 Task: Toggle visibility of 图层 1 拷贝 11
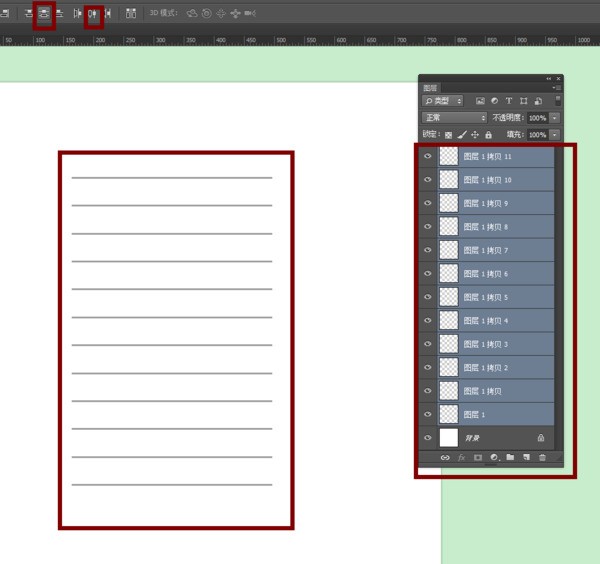pyautogui.click(x=428, y=156)
